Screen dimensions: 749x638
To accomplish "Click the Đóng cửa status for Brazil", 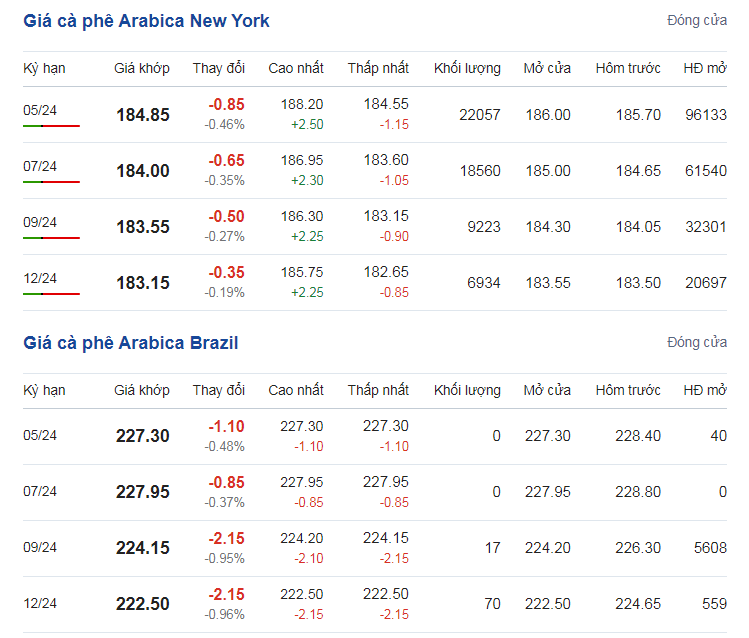I will 697,342.
